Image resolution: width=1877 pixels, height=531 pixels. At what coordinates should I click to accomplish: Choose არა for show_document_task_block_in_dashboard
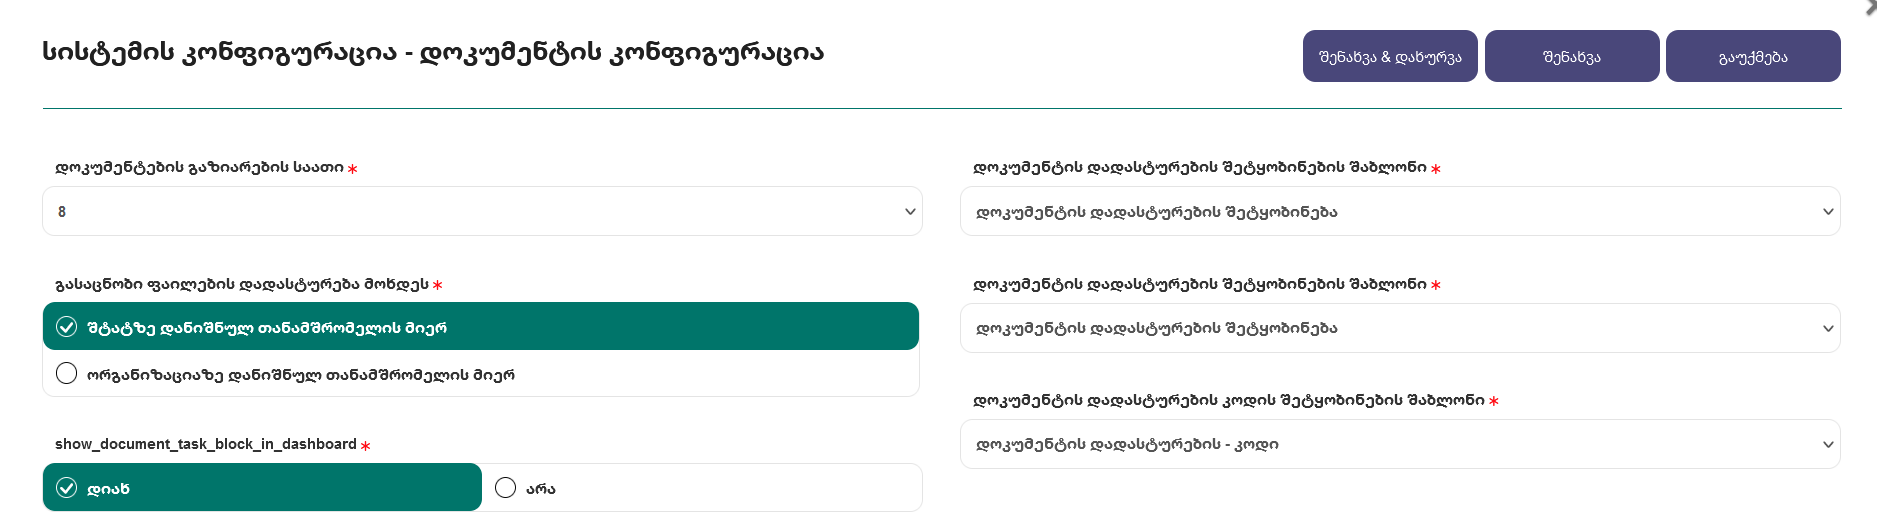coord(702,487)
